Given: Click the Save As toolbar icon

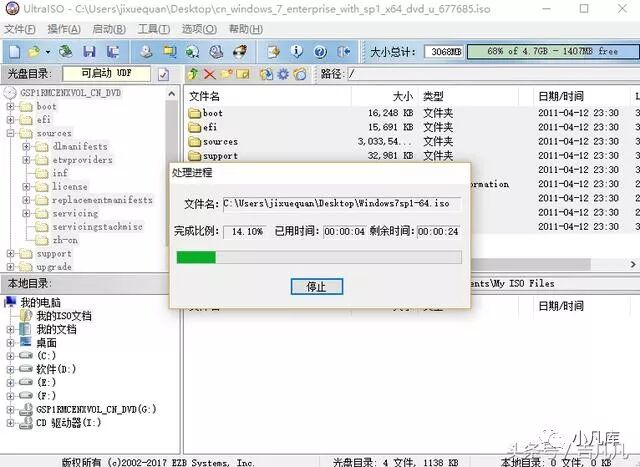Looking at the screenshot, I should click(x=113, y=52).
